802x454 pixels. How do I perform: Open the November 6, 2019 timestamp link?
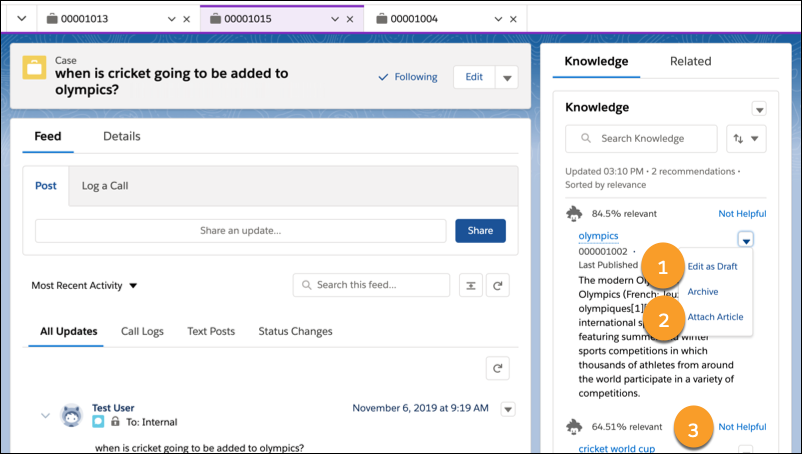tap(420, 408)
